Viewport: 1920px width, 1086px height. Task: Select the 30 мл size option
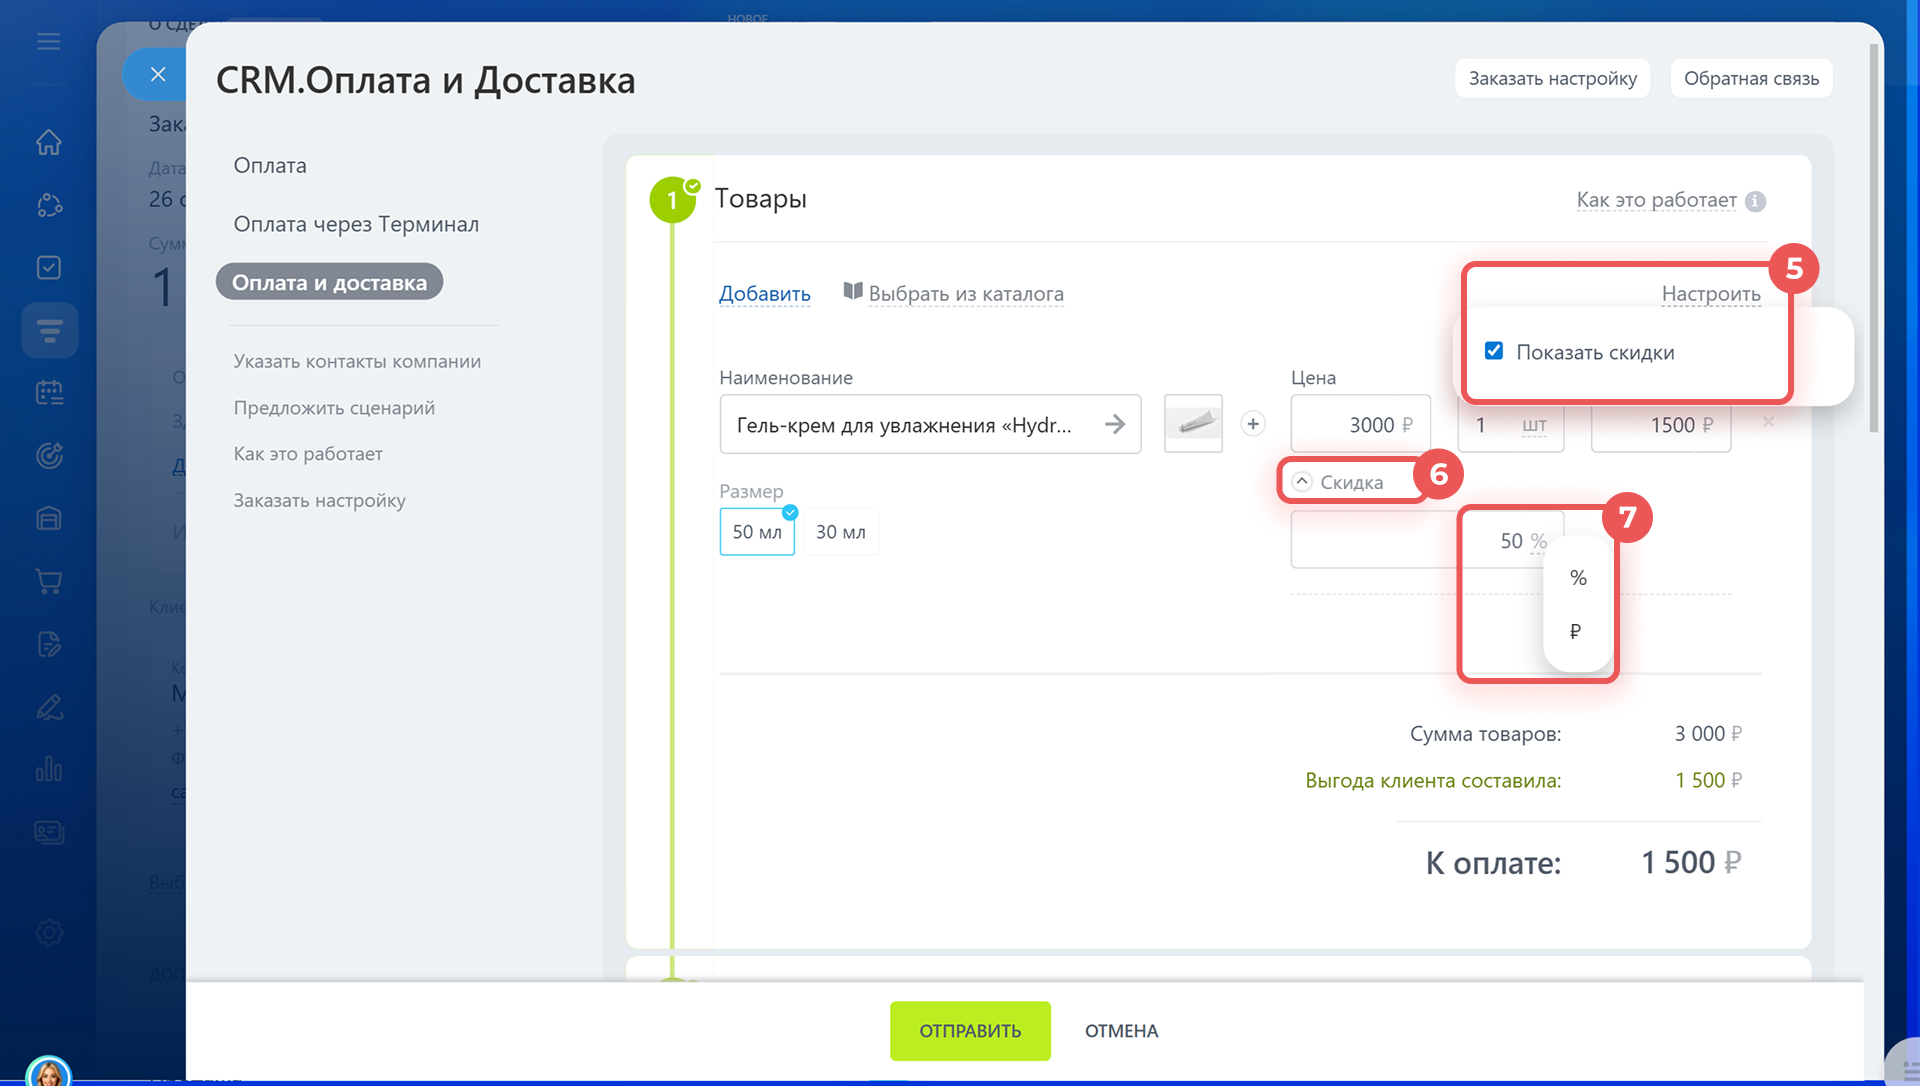(840, 532)
